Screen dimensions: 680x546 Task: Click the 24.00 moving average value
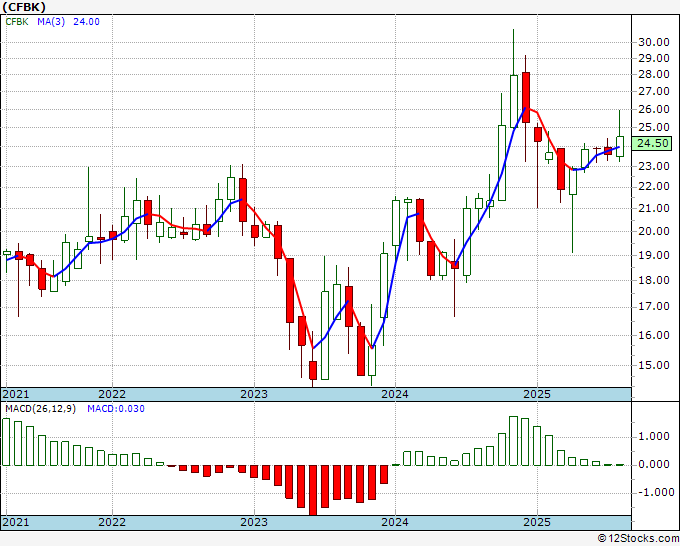click(86, 22)
